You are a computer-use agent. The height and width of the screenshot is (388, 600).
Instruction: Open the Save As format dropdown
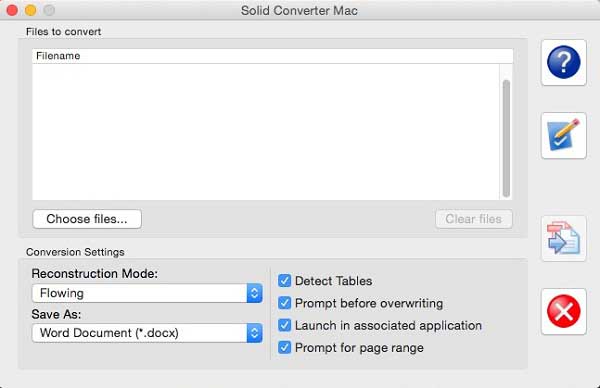tap(147, 333)
